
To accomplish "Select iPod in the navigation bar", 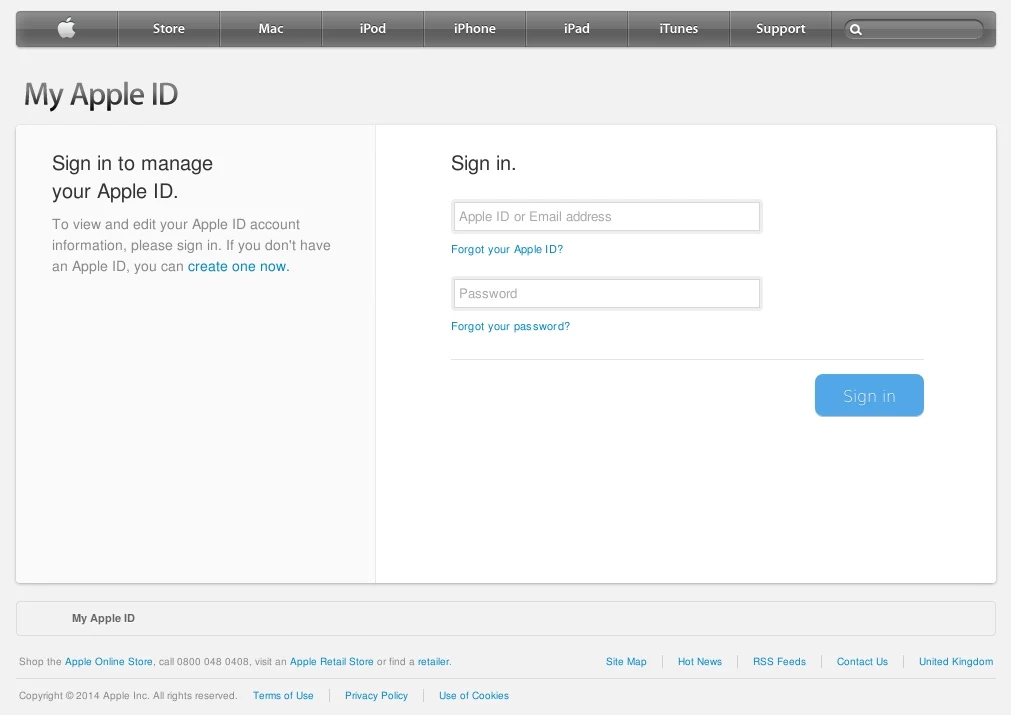I will (x=373, y=28).
